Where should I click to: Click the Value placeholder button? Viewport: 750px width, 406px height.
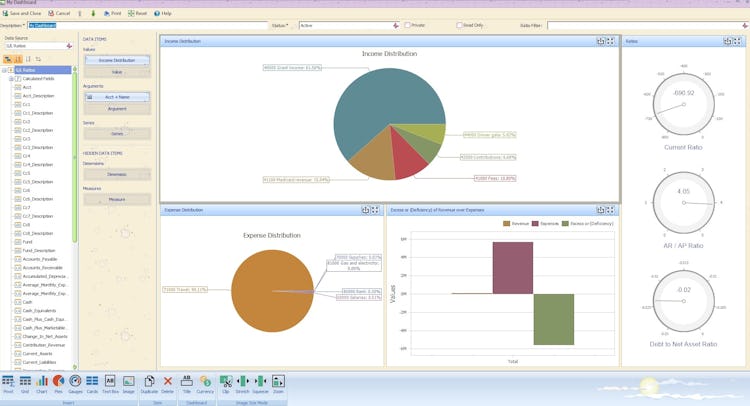pos(117,72)
